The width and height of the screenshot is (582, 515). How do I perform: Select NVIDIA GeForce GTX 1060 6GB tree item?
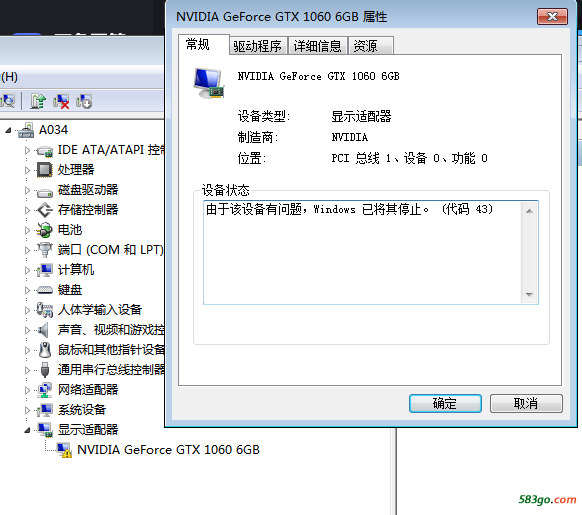tap(168, 450)
